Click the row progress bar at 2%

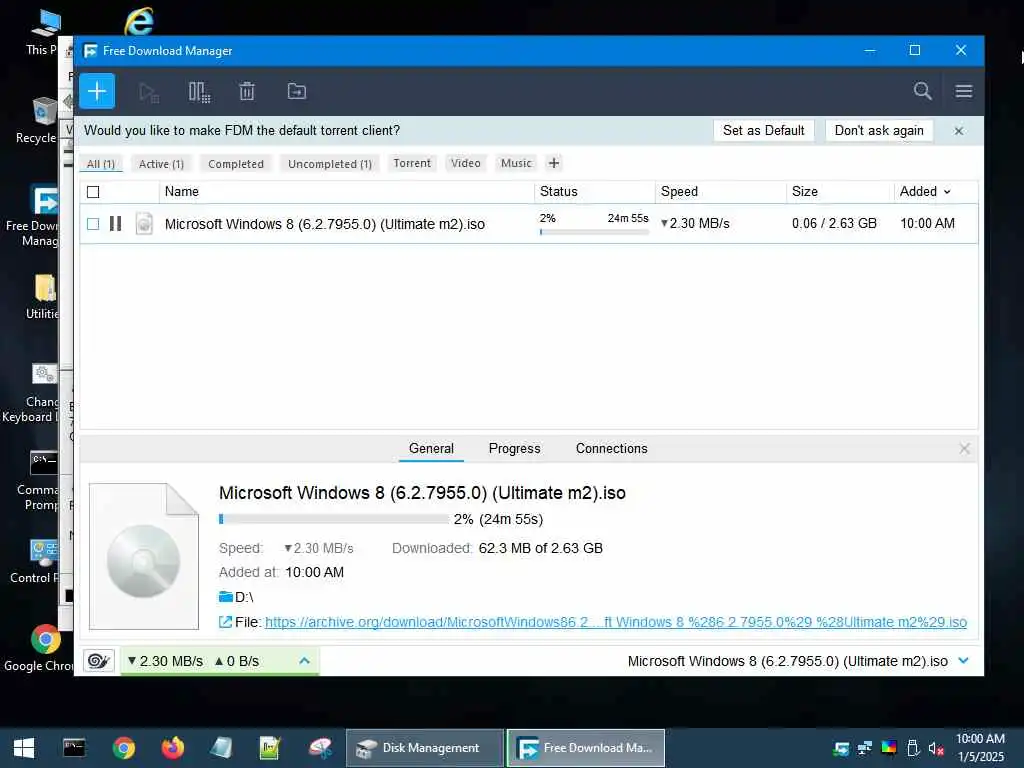pos(594,232)
